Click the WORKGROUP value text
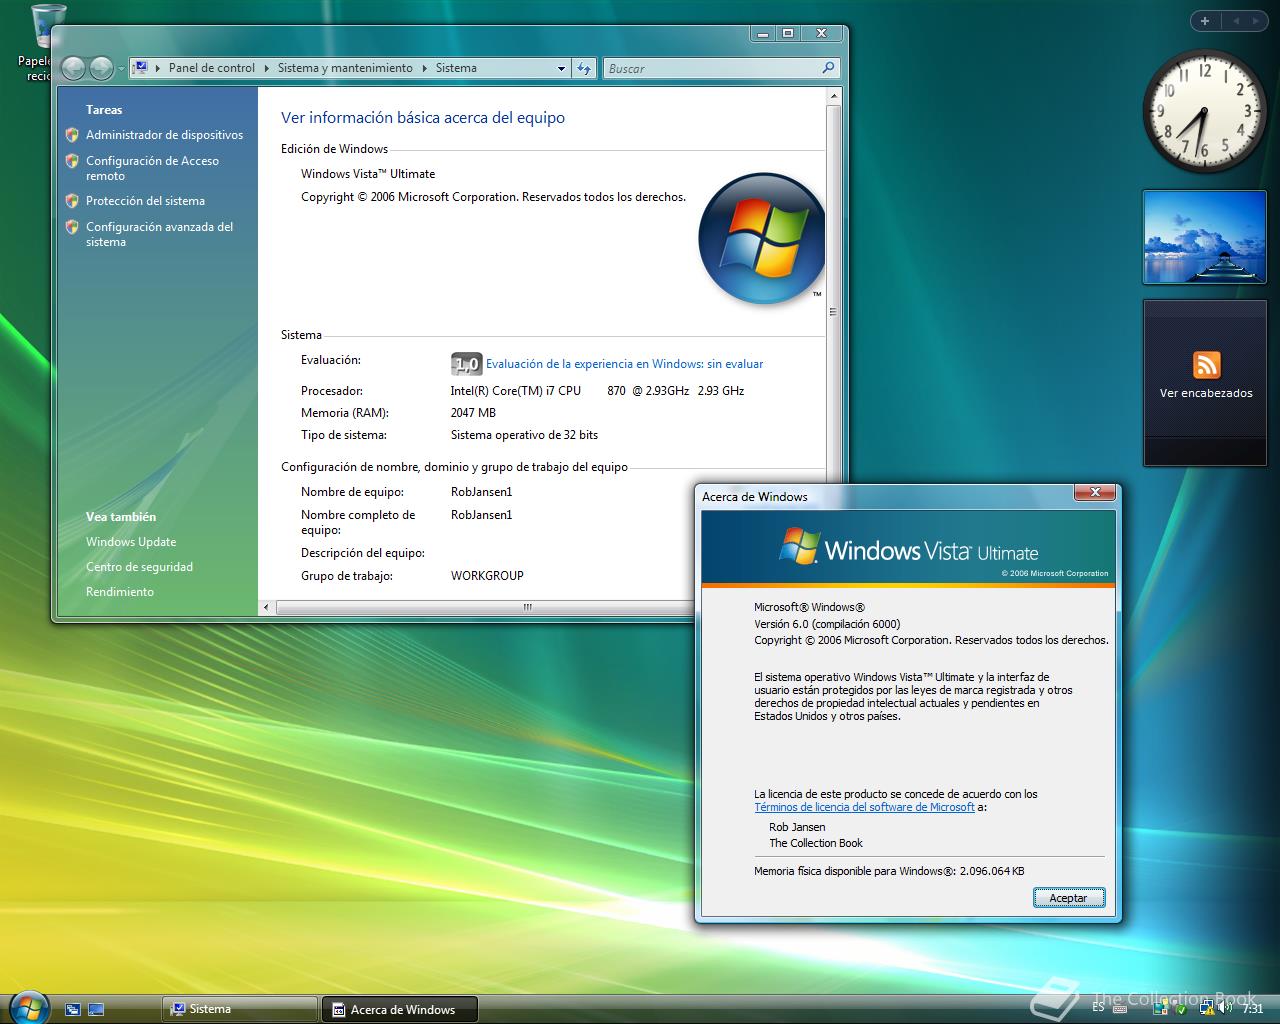This screenshot has width=1280, height=1024. click(487, 576)
